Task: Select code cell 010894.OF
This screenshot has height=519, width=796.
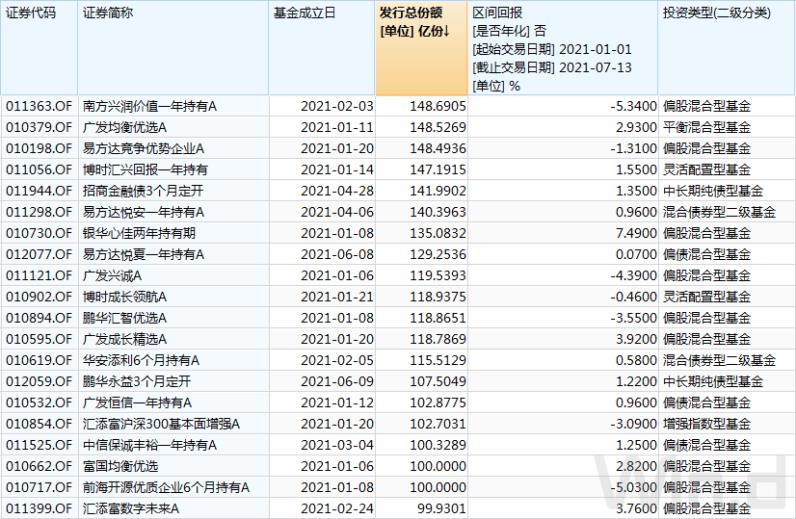Action: coord(39,318)
